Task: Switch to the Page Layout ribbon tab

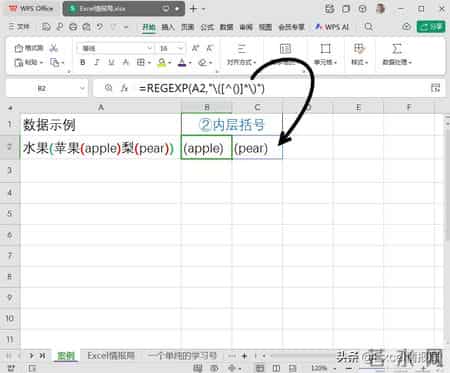Action: click(187, 27)
